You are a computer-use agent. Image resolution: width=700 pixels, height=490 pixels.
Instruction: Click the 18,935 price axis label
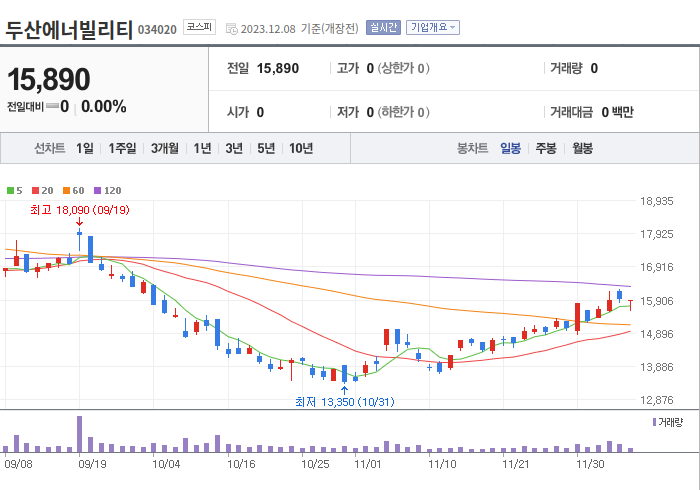pos(657,201)
